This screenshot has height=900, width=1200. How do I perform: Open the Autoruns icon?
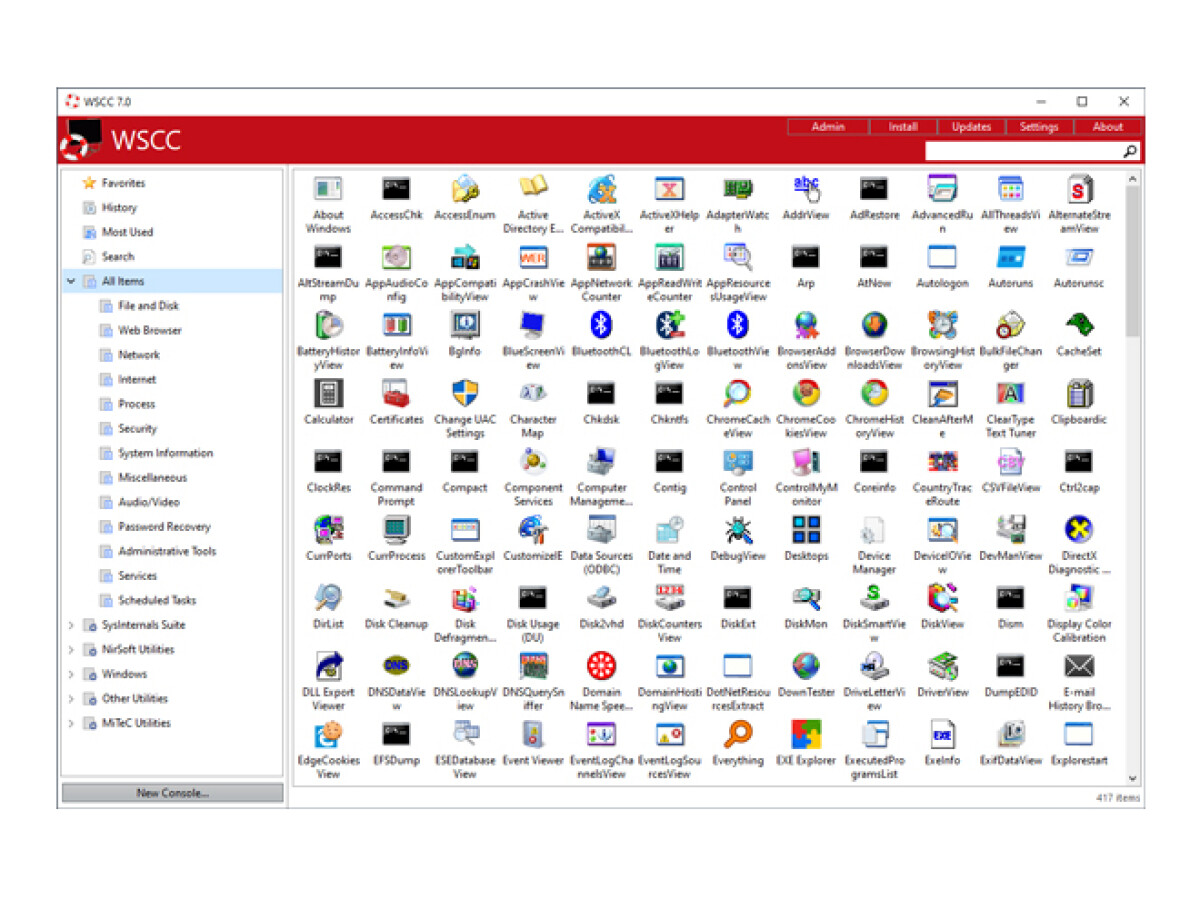(1011, 257)
